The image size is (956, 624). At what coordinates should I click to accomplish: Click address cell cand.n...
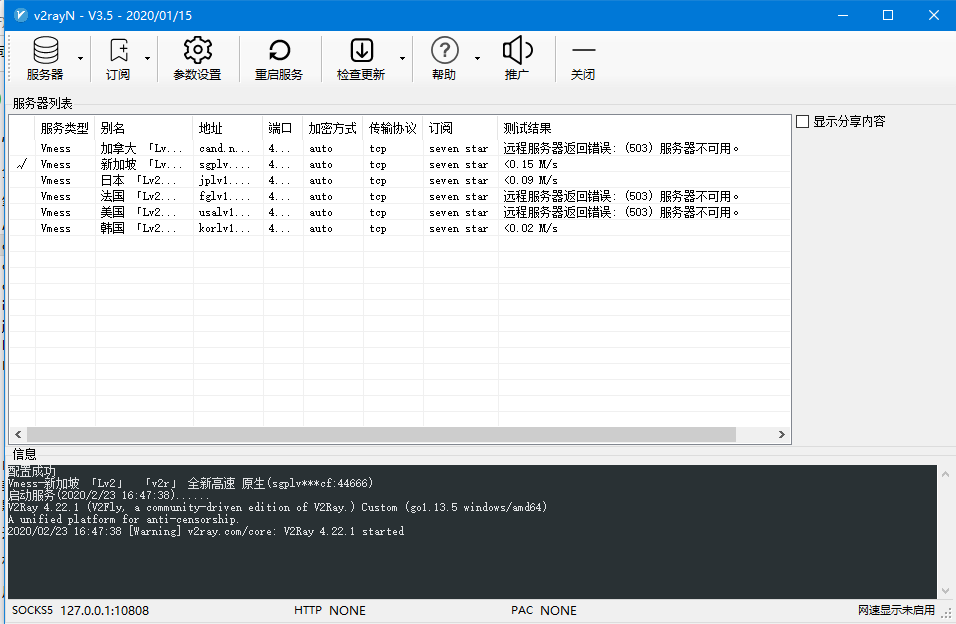224,148
